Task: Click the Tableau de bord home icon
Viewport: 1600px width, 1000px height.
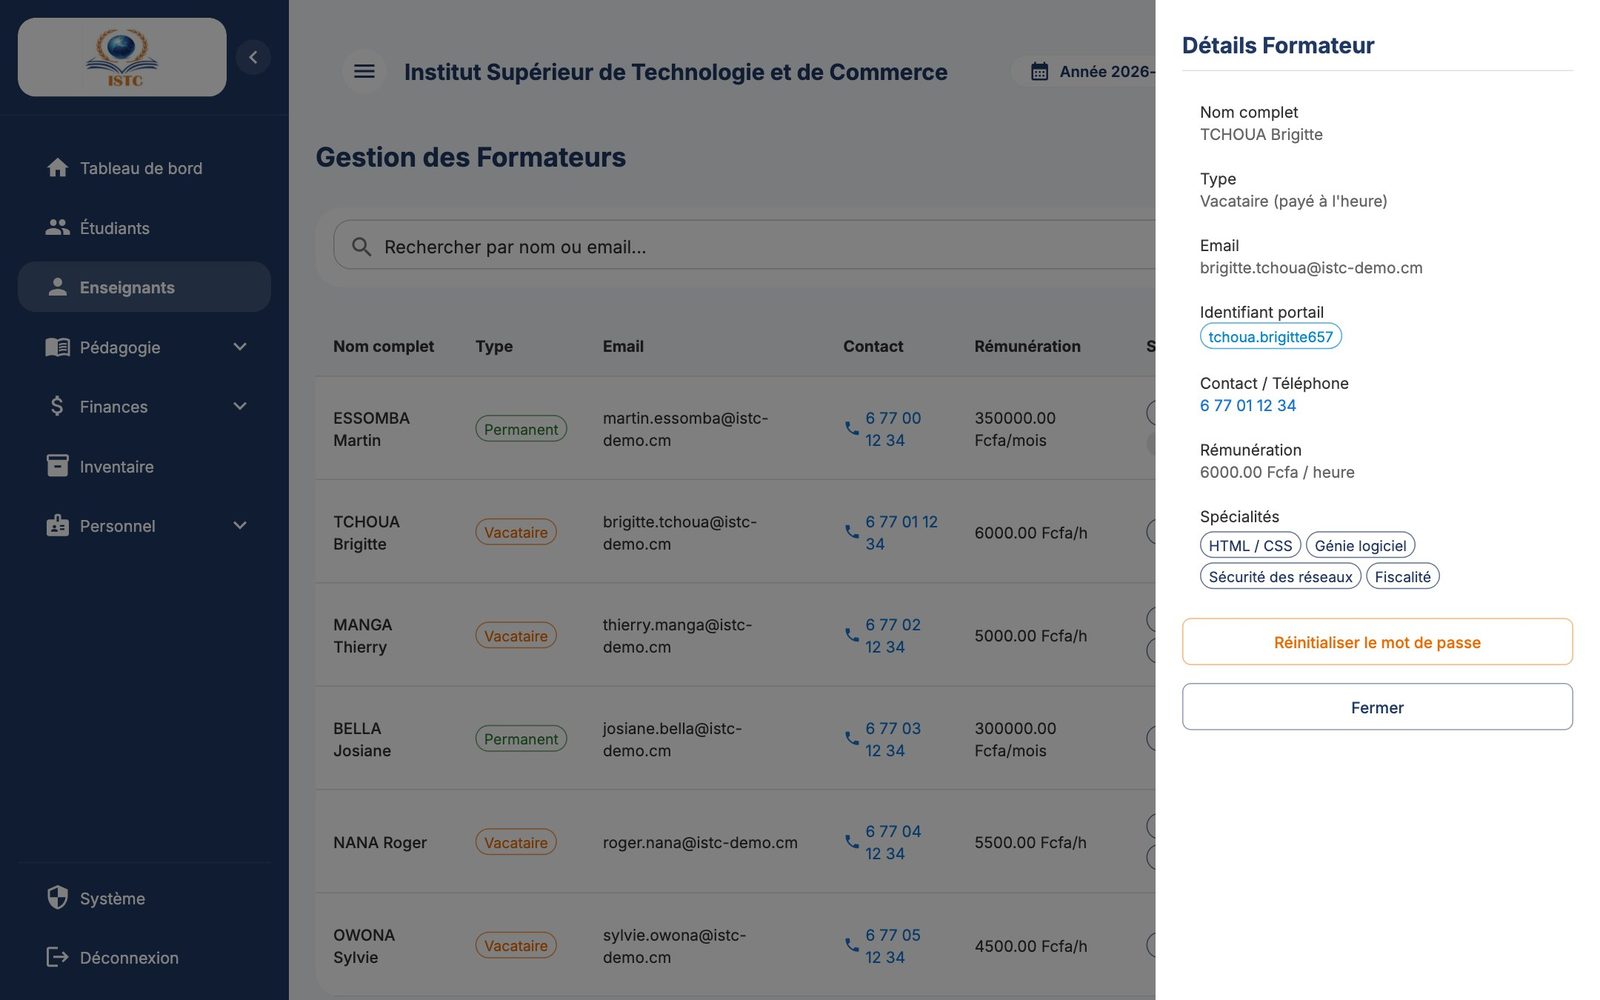Action: (x=58, y=168)
